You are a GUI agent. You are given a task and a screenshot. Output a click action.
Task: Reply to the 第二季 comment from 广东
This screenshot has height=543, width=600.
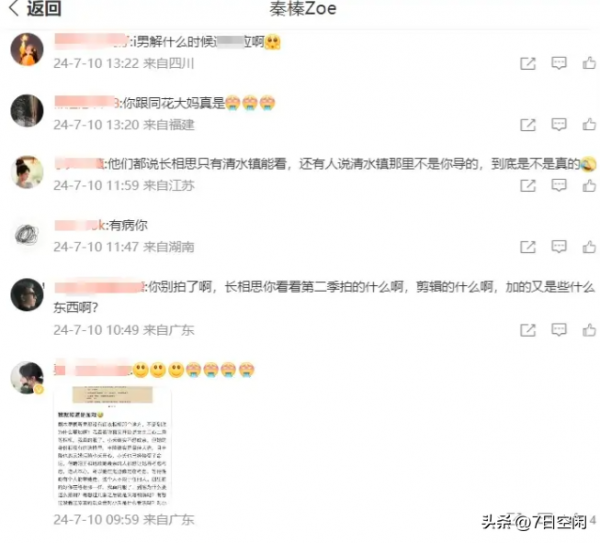point(559,330)
